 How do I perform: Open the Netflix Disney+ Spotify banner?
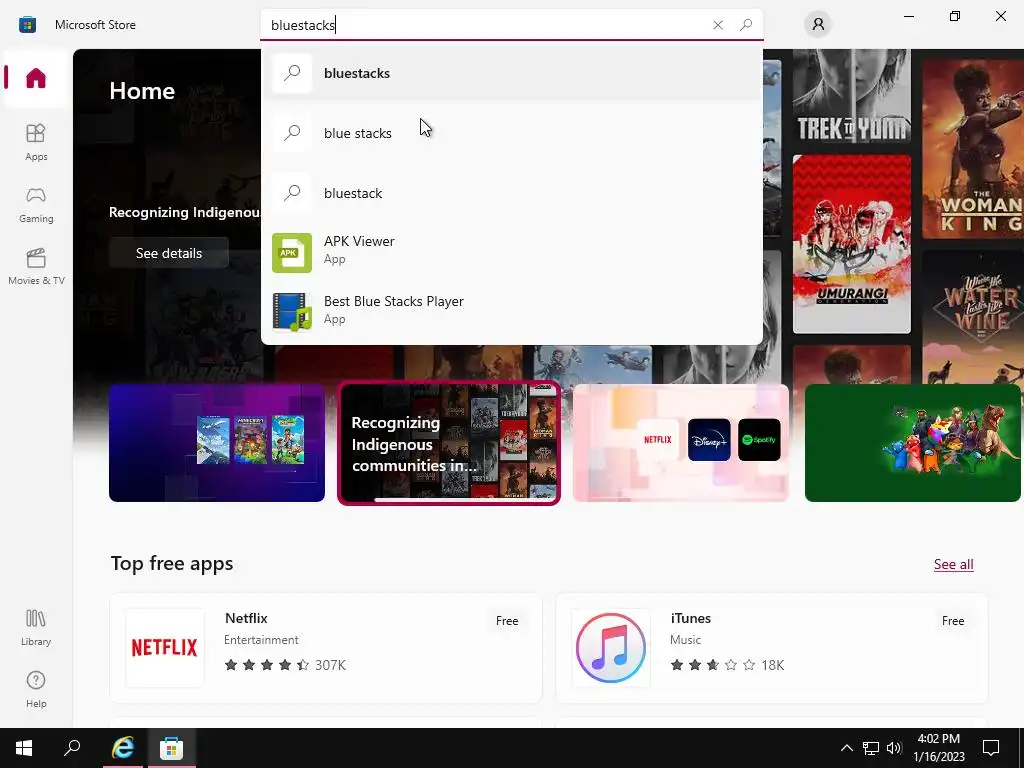(x=680, y=443)
